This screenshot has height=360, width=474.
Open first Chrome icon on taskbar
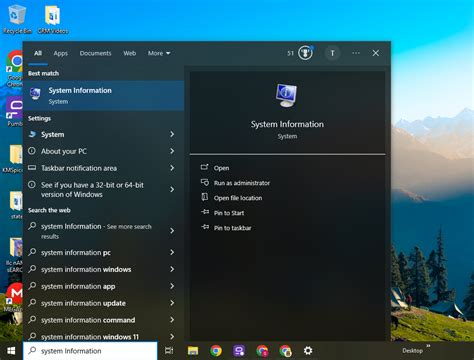(x=216, y=351)
